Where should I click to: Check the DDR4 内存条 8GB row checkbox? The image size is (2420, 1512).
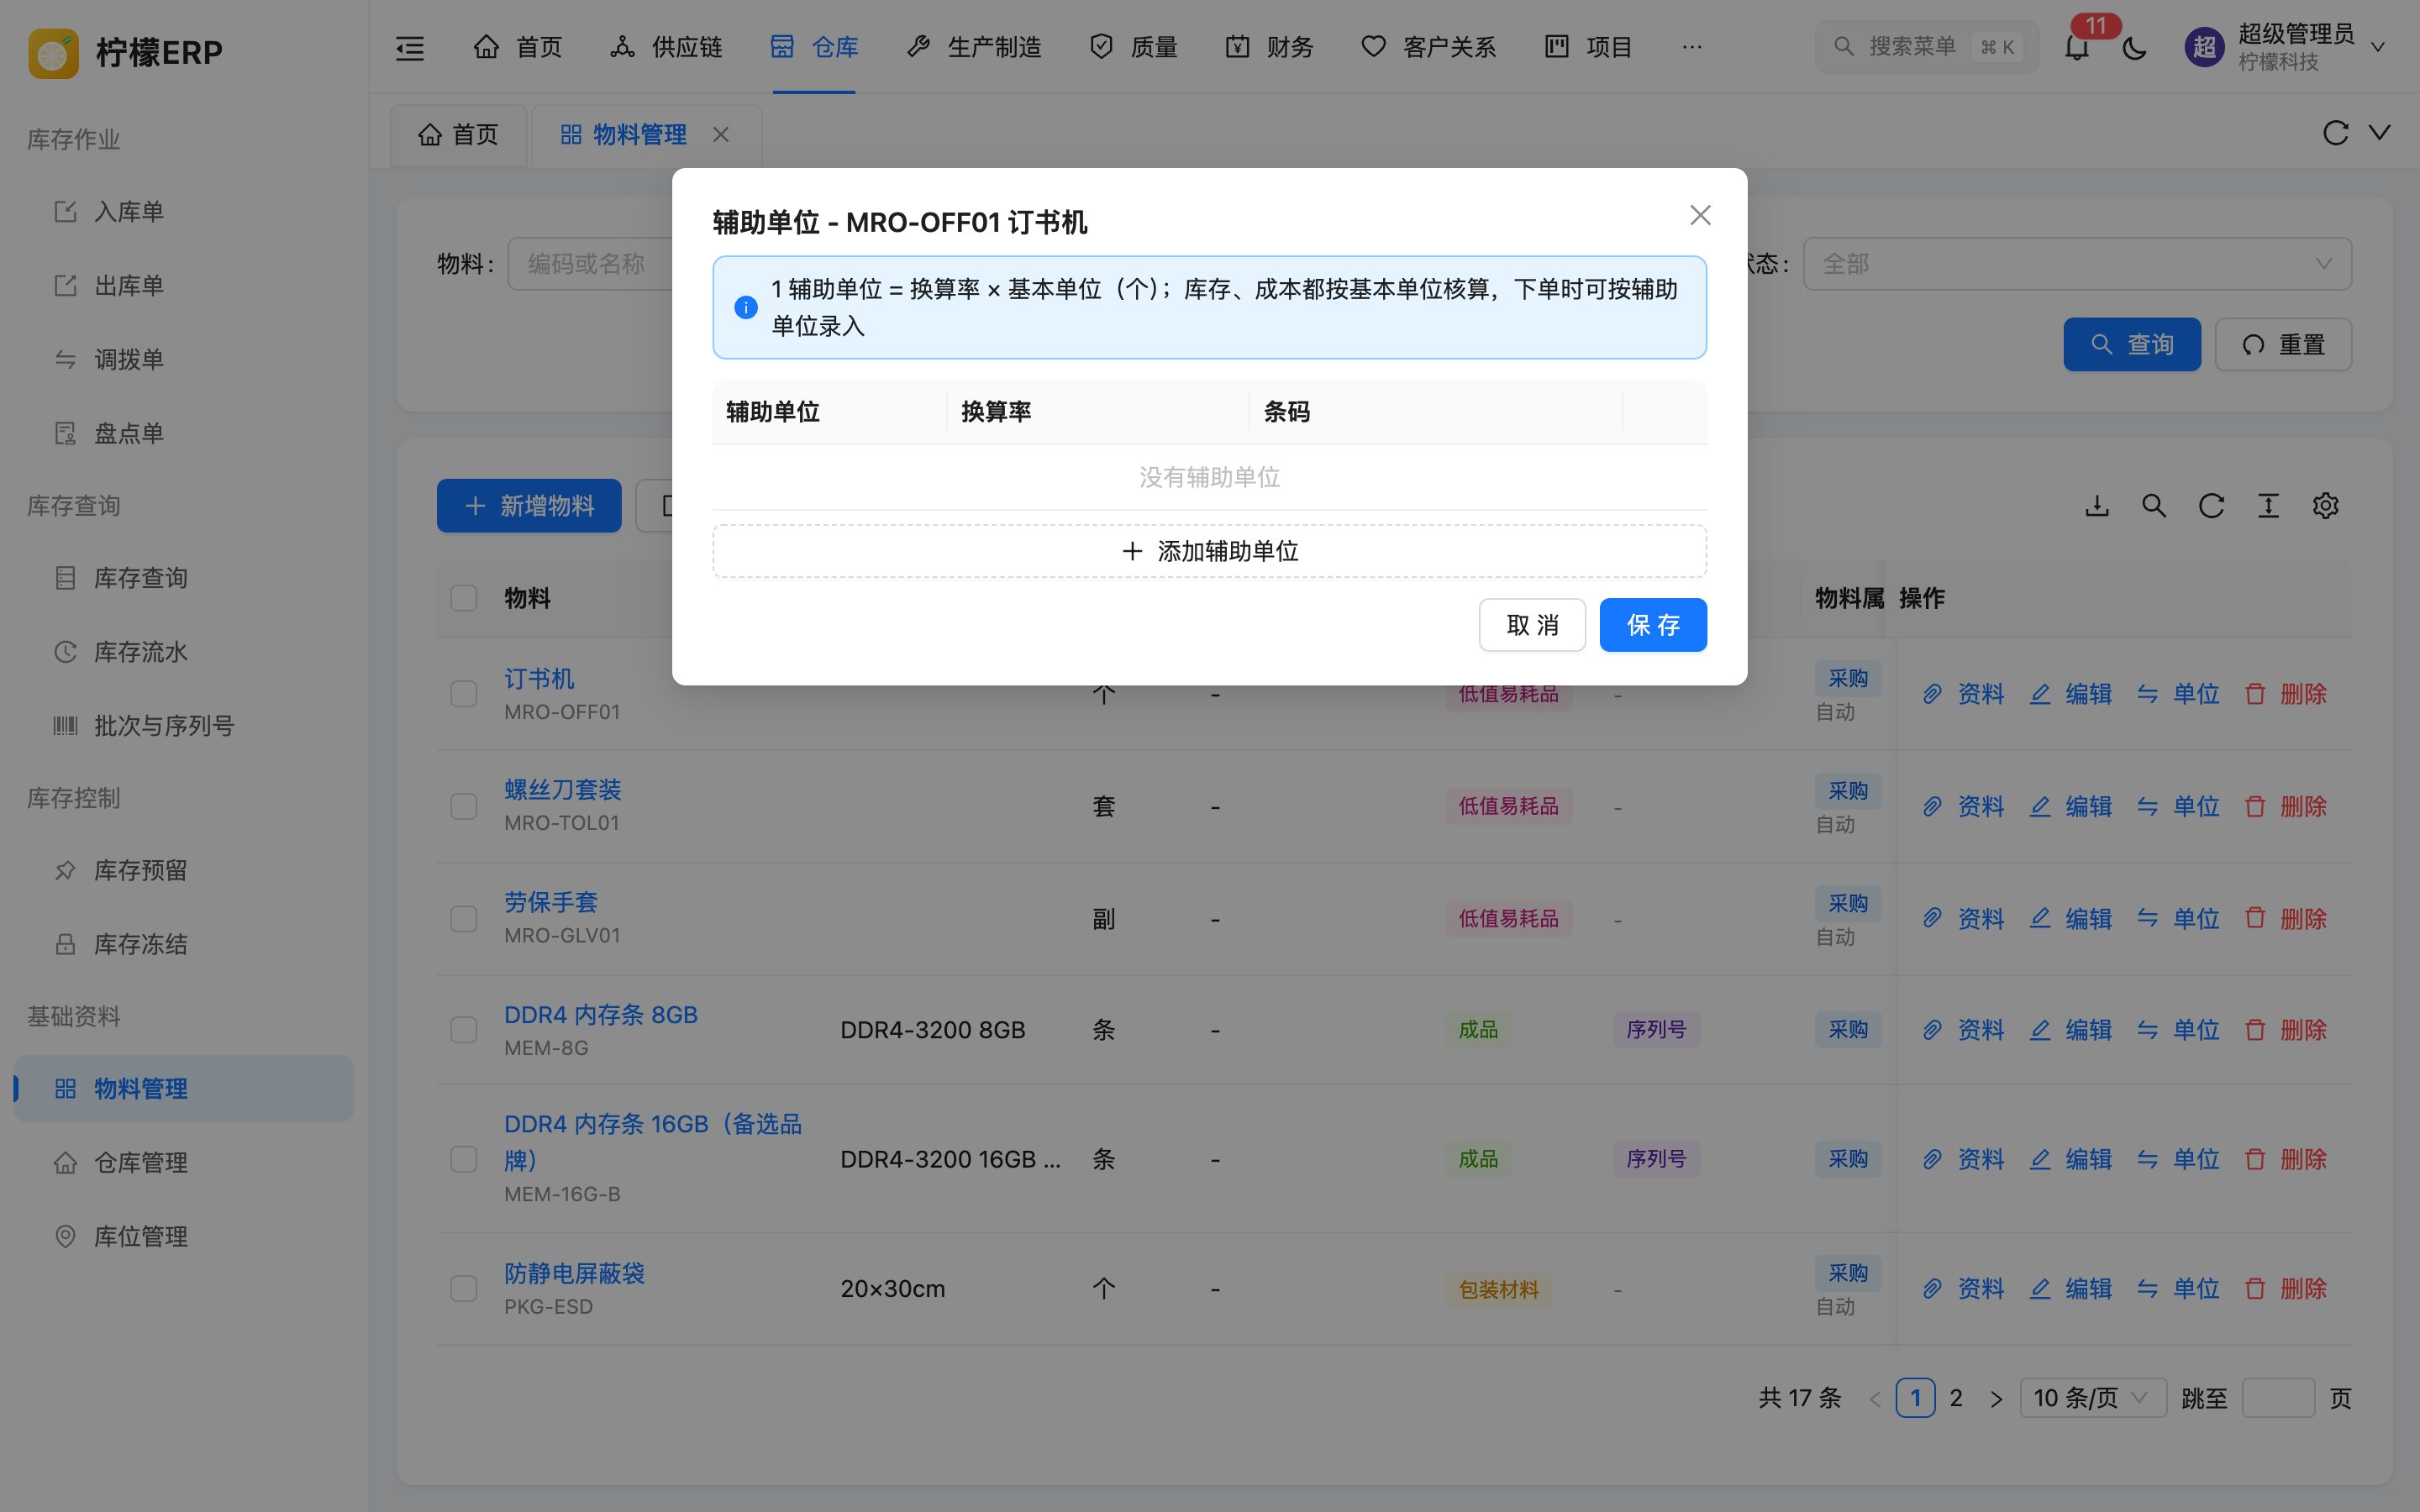click(464, 1030)
